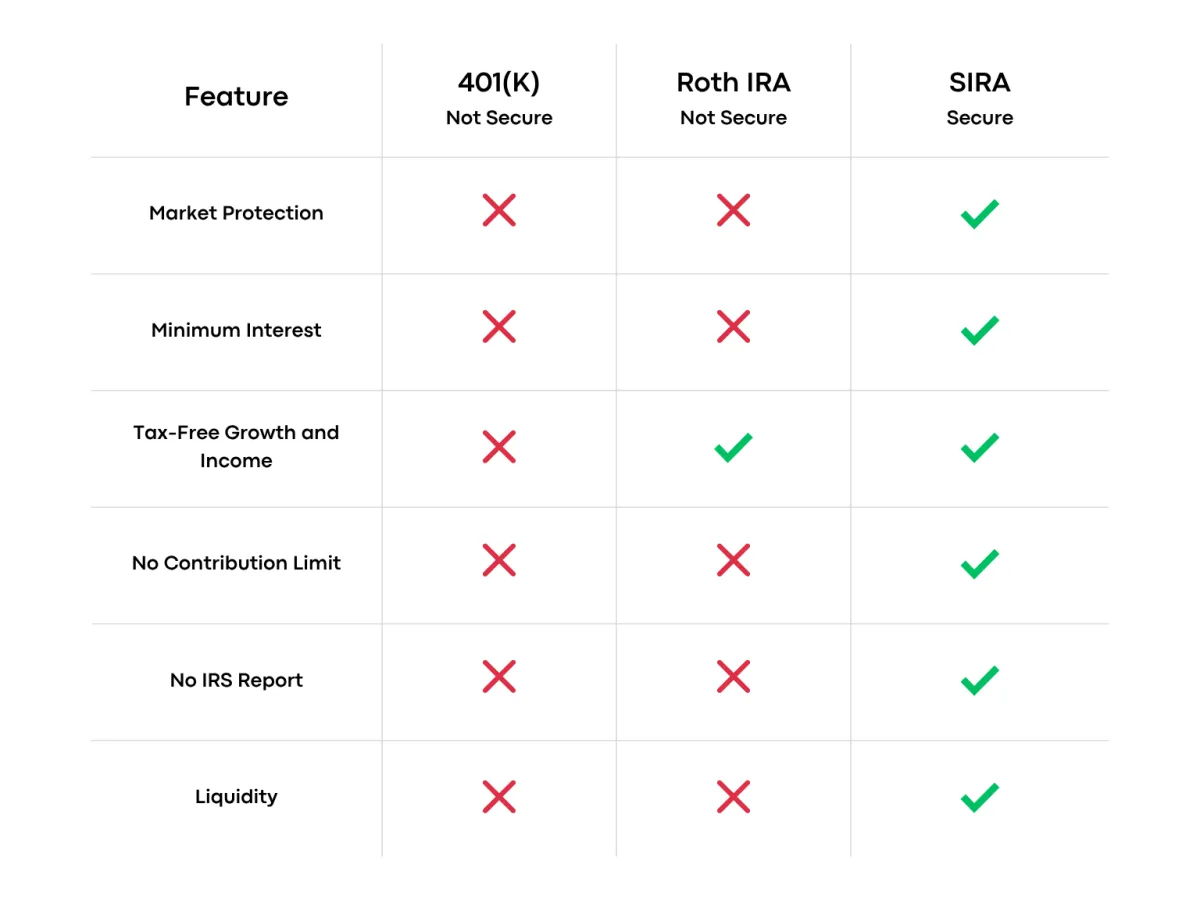The width and height of the screenshot is (1200, 900).
Task: Select the 401(K) column header
Action: coord(499,98)
